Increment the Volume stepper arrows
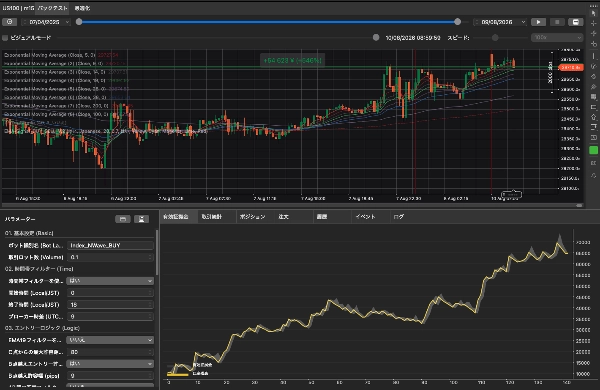600x390 pixels. (x=150, y=257)
